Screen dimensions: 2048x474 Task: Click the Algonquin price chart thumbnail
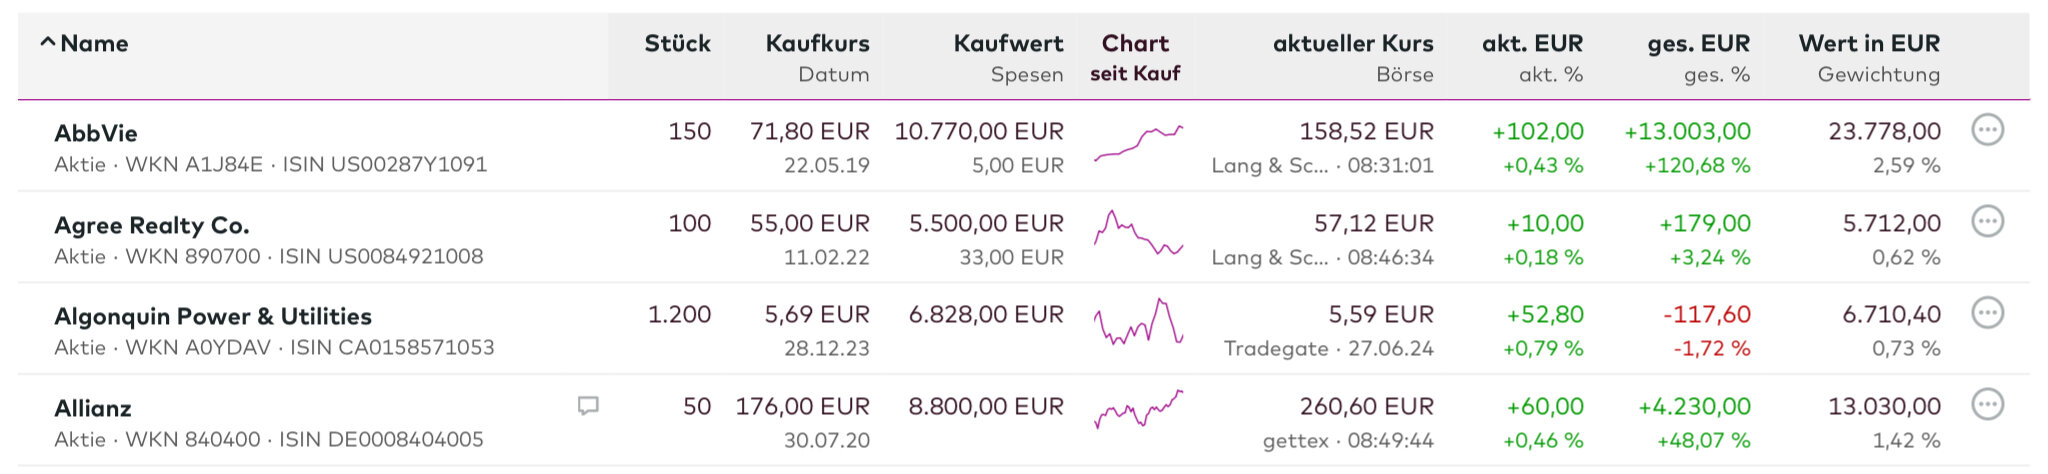(1138, 322)
